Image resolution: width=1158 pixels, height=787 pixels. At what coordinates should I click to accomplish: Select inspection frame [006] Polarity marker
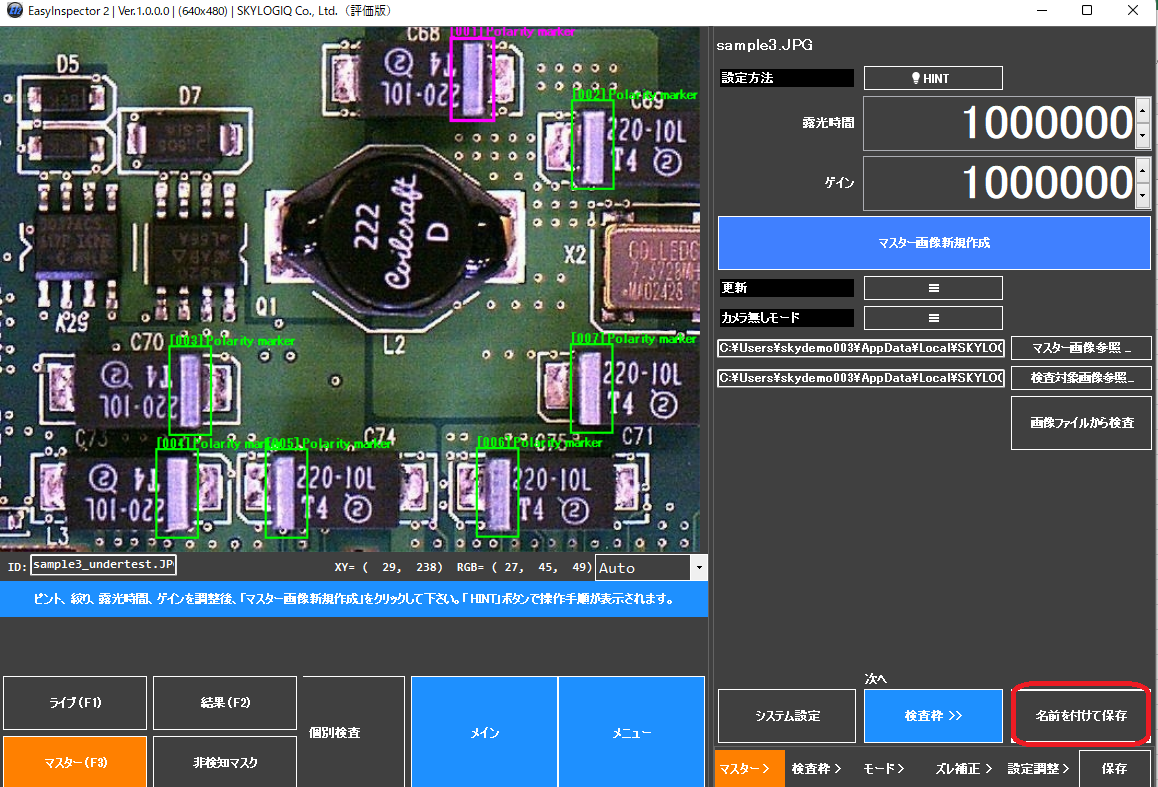click(x=497, y=492)
